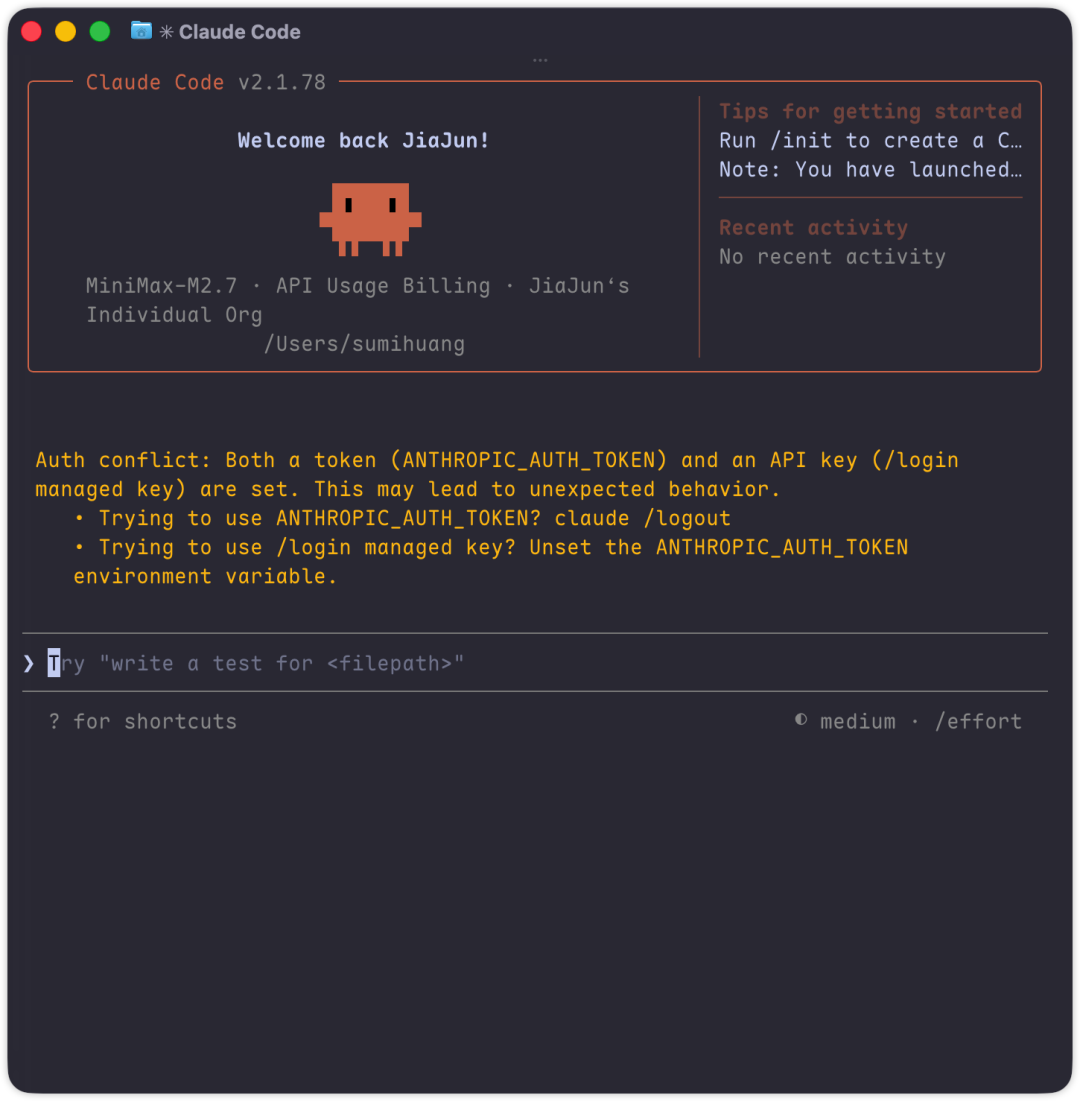The height and width of the screenshot is (1101, 1080).
Task: Click the Claude mascot pixel-art icon
Action: [370, 218]
